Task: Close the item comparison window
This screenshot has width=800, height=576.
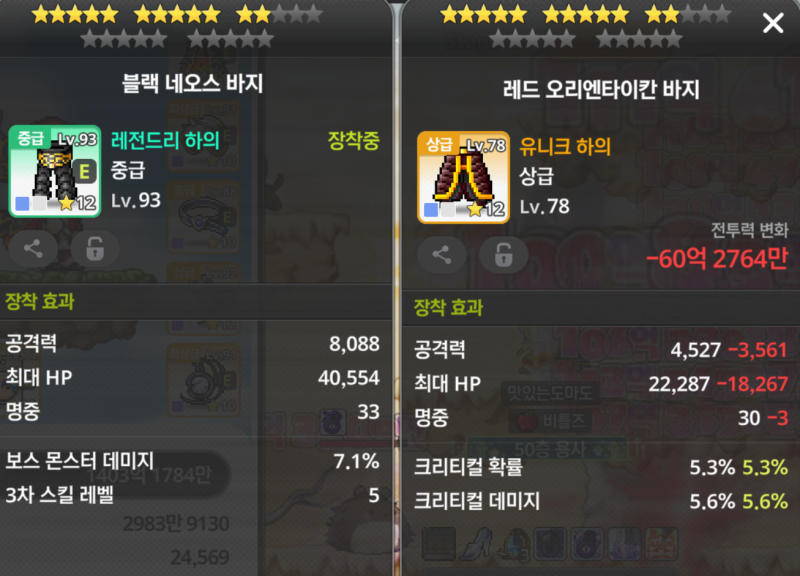Action: 773,23
